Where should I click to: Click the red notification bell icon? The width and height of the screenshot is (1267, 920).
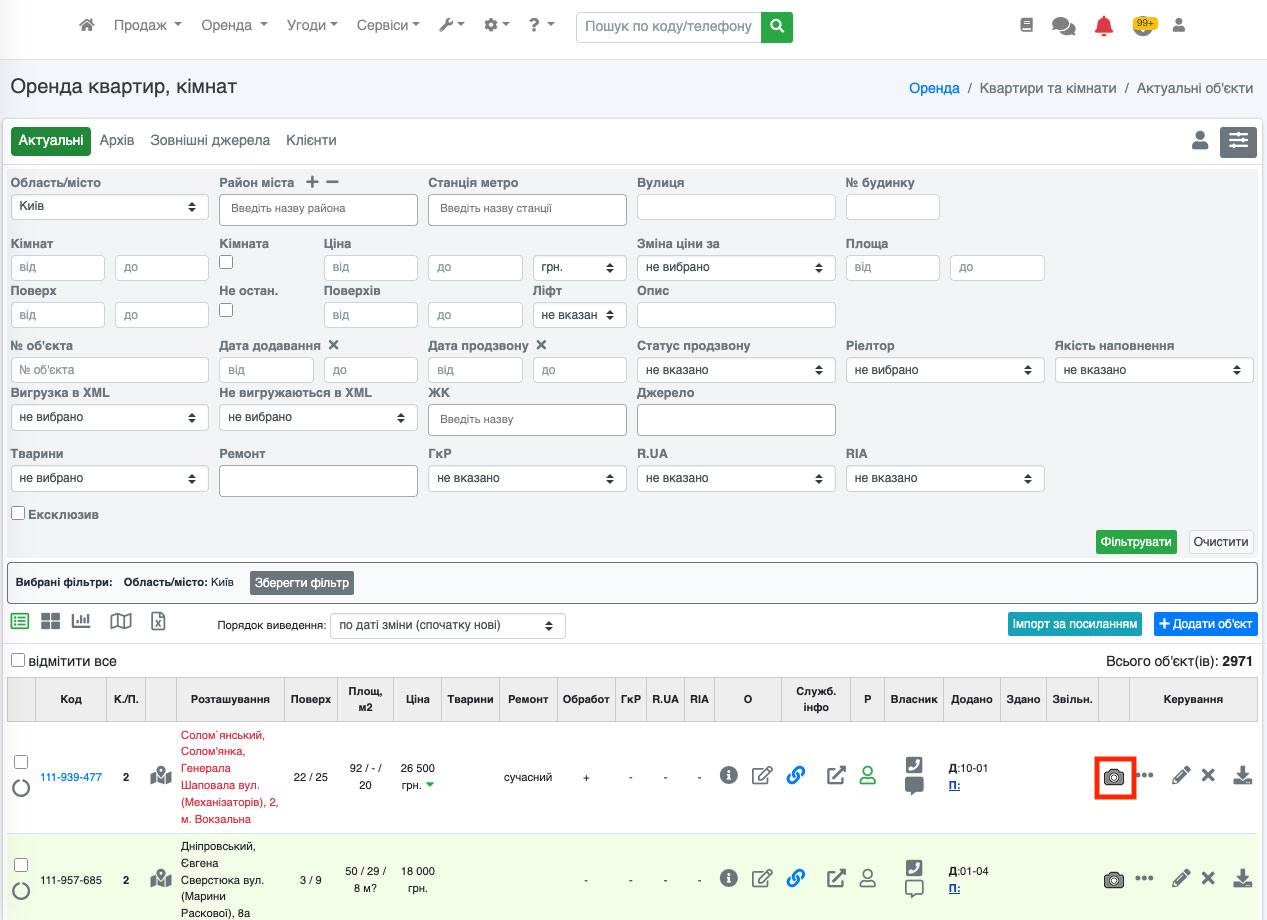point(1103,26)
